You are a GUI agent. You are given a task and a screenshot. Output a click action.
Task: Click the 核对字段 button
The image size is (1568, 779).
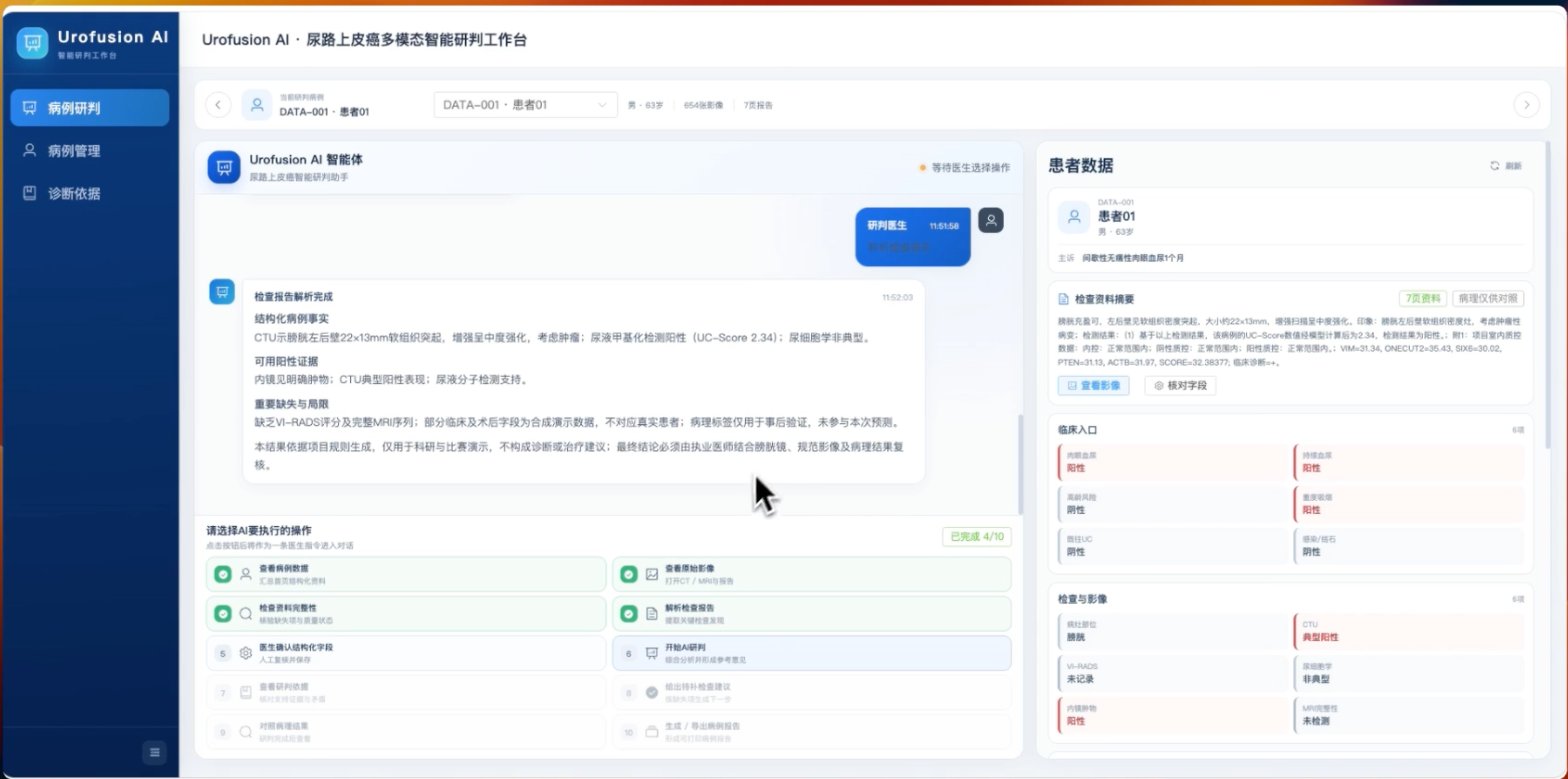[1180, 385]
